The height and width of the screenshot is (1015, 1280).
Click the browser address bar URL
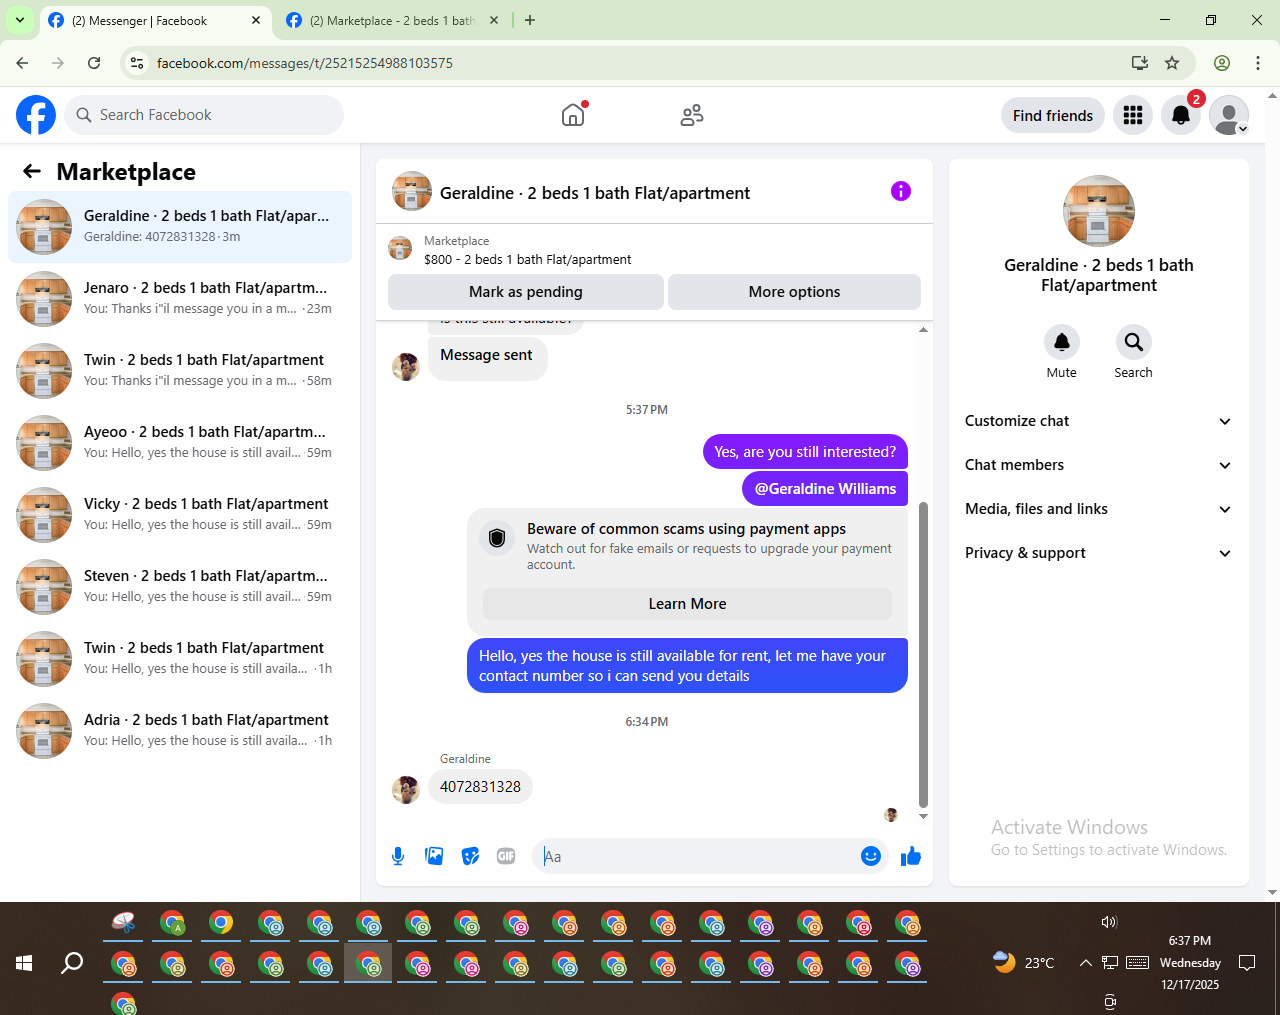click(305, 63)
